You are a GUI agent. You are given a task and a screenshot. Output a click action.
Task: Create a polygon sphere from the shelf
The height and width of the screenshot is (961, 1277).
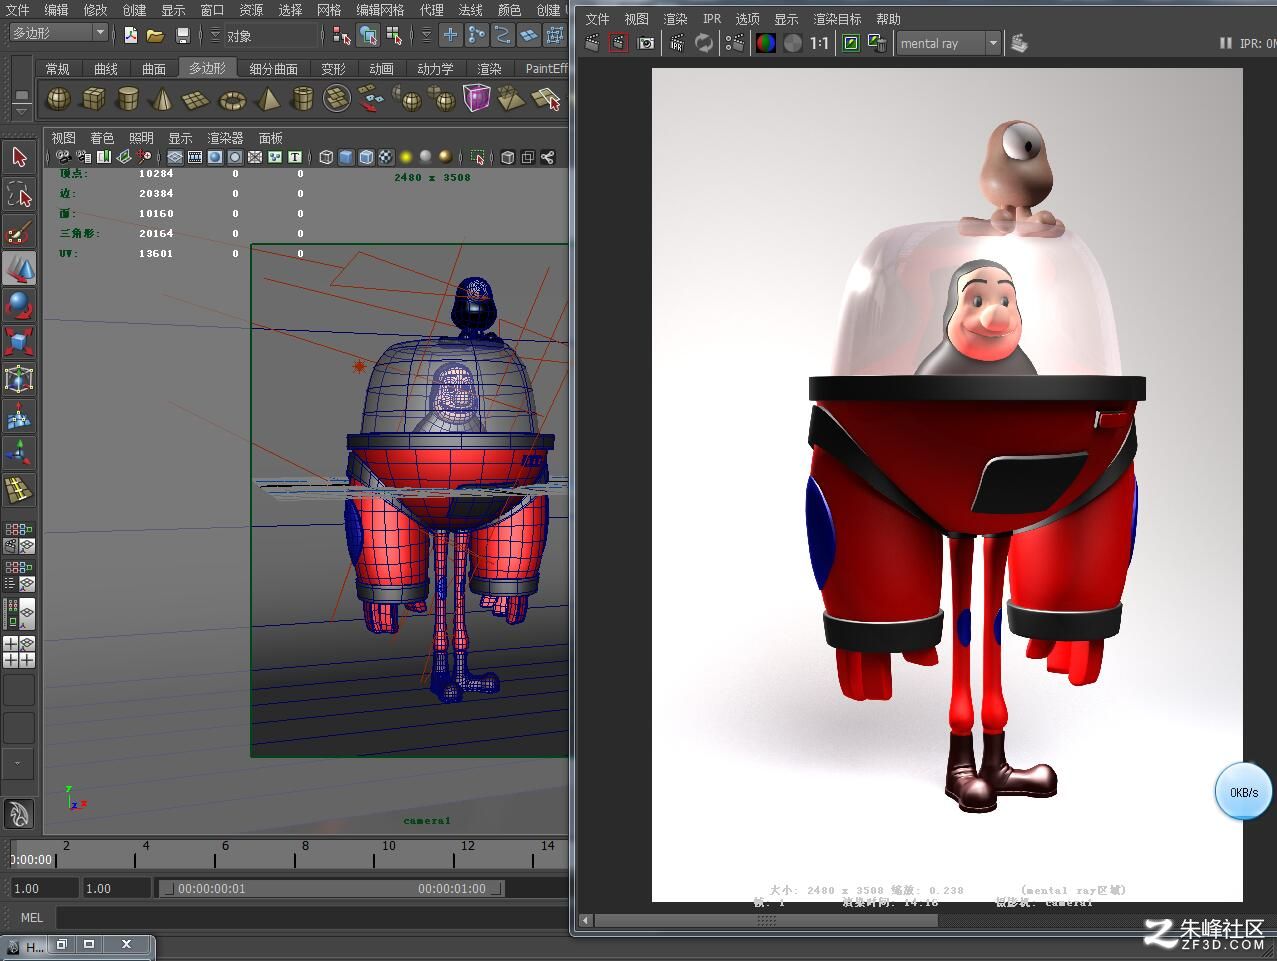click(59, 99)
